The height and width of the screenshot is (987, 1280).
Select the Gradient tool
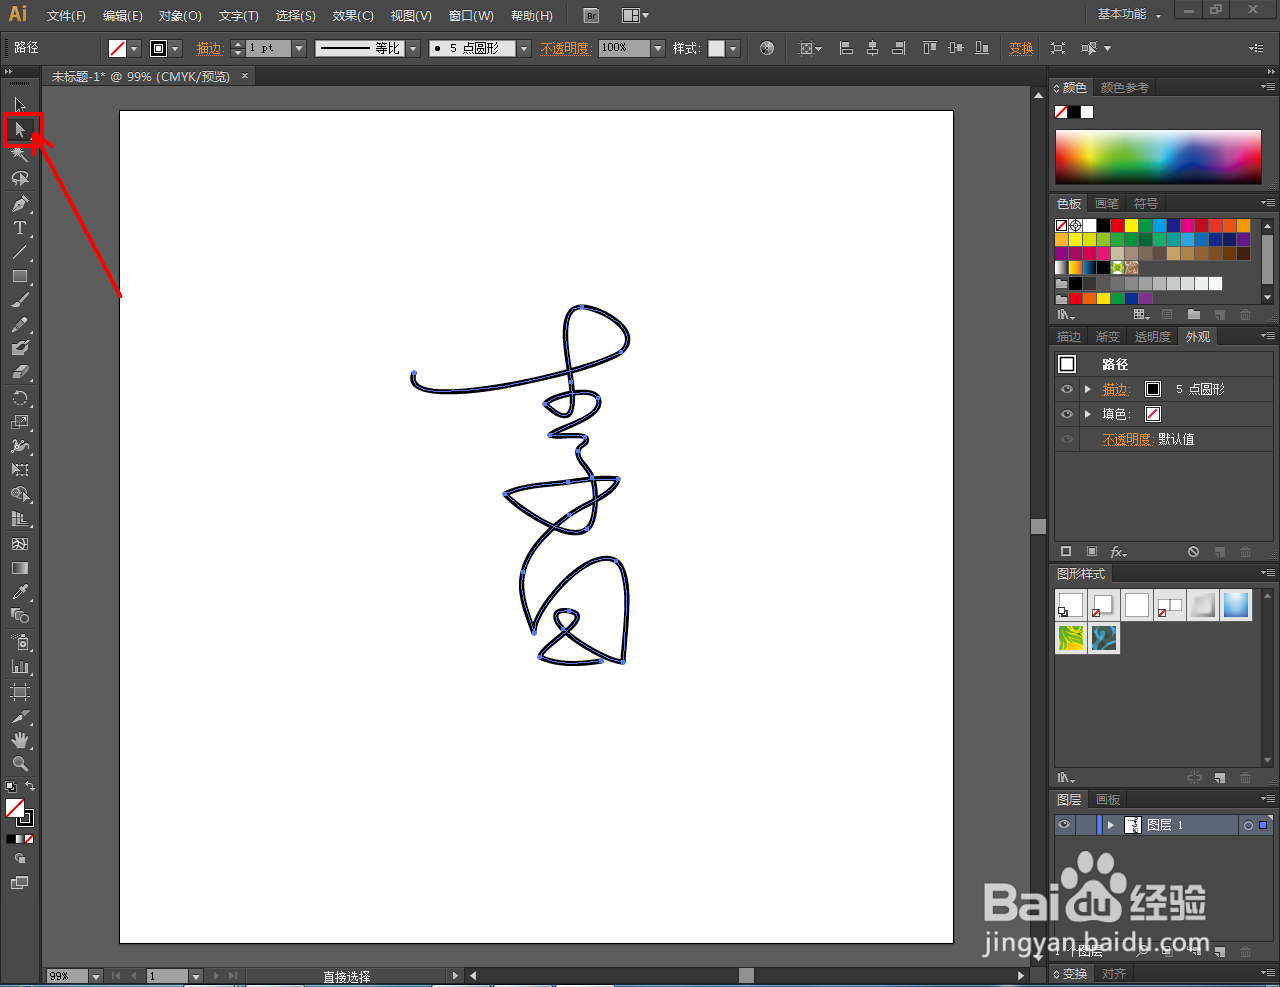(x=20, y=568)
